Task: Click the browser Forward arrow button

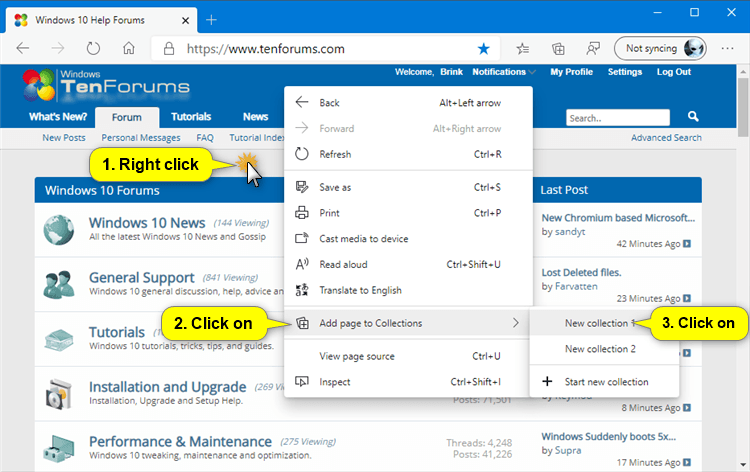Action: tap(57, 48)
